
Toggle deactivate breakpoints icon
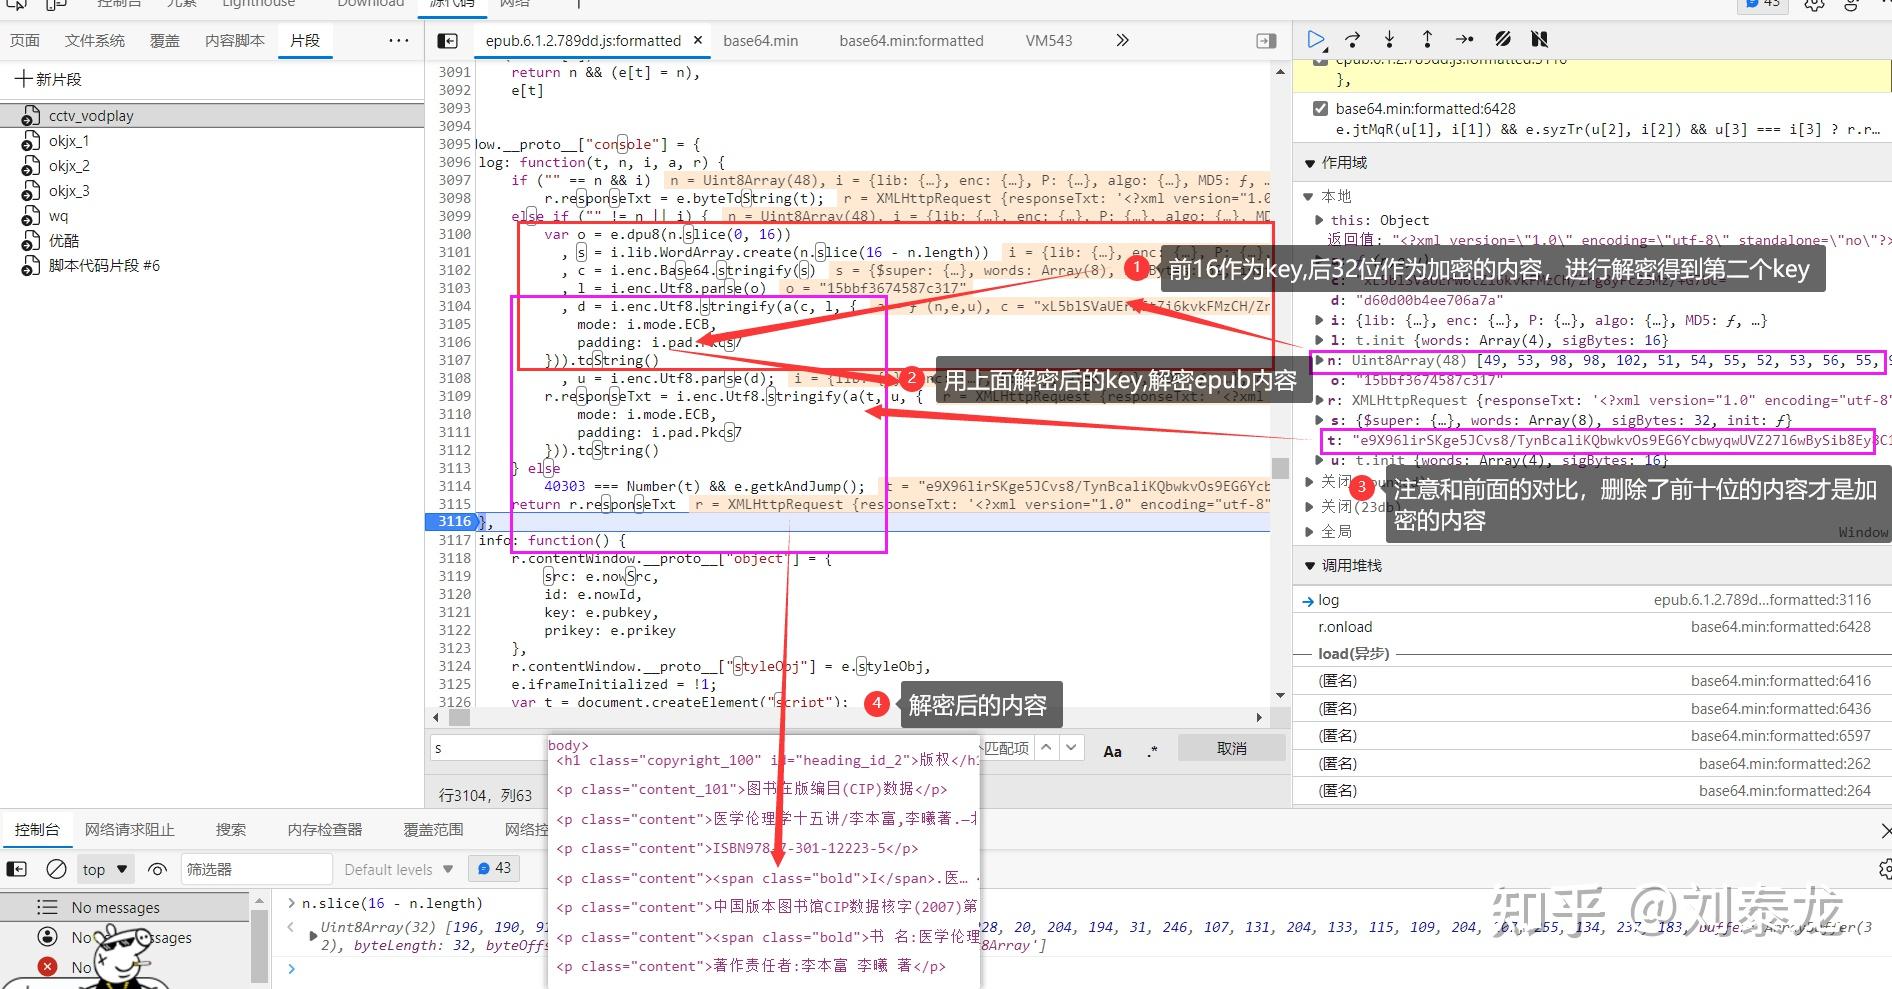[x=1502, y=40]
